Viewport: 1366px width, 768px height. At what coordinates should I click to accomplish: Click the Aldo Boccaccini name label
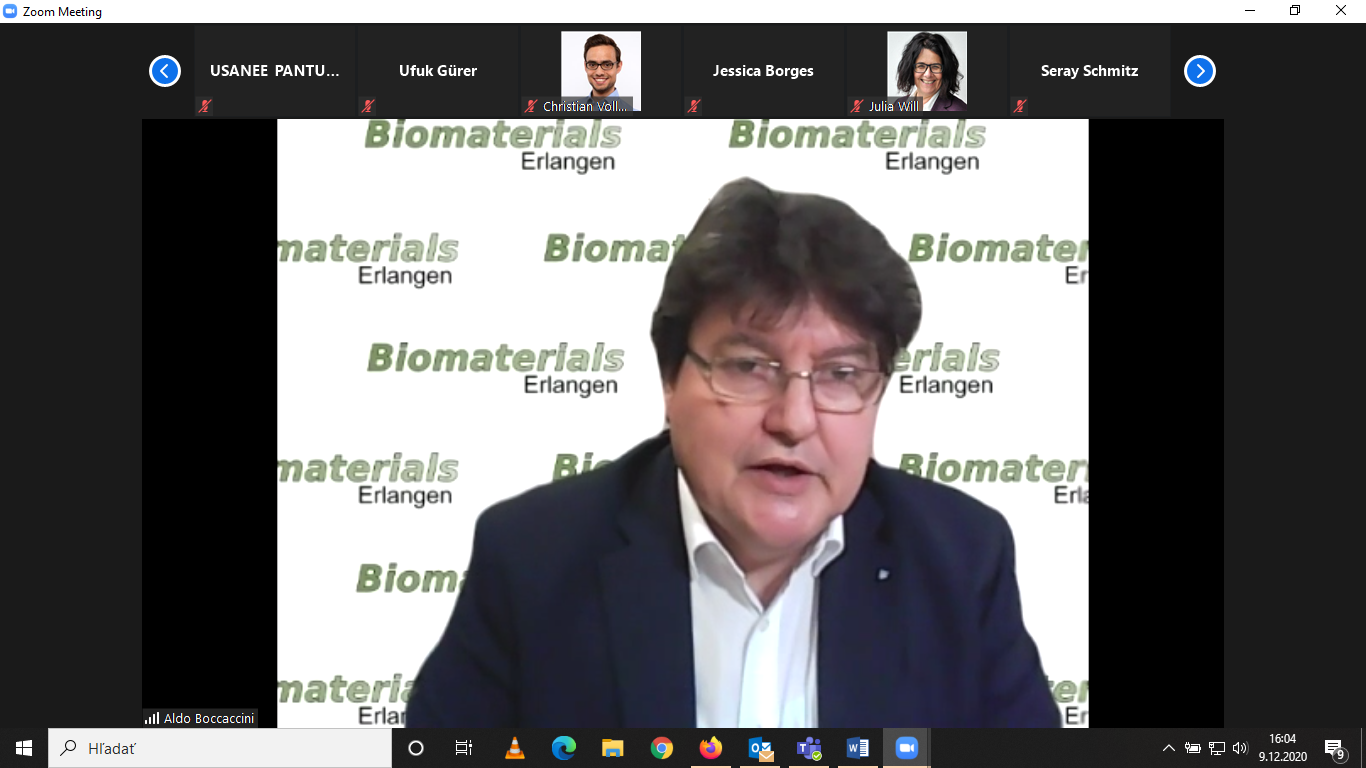(x=209, y=718)
